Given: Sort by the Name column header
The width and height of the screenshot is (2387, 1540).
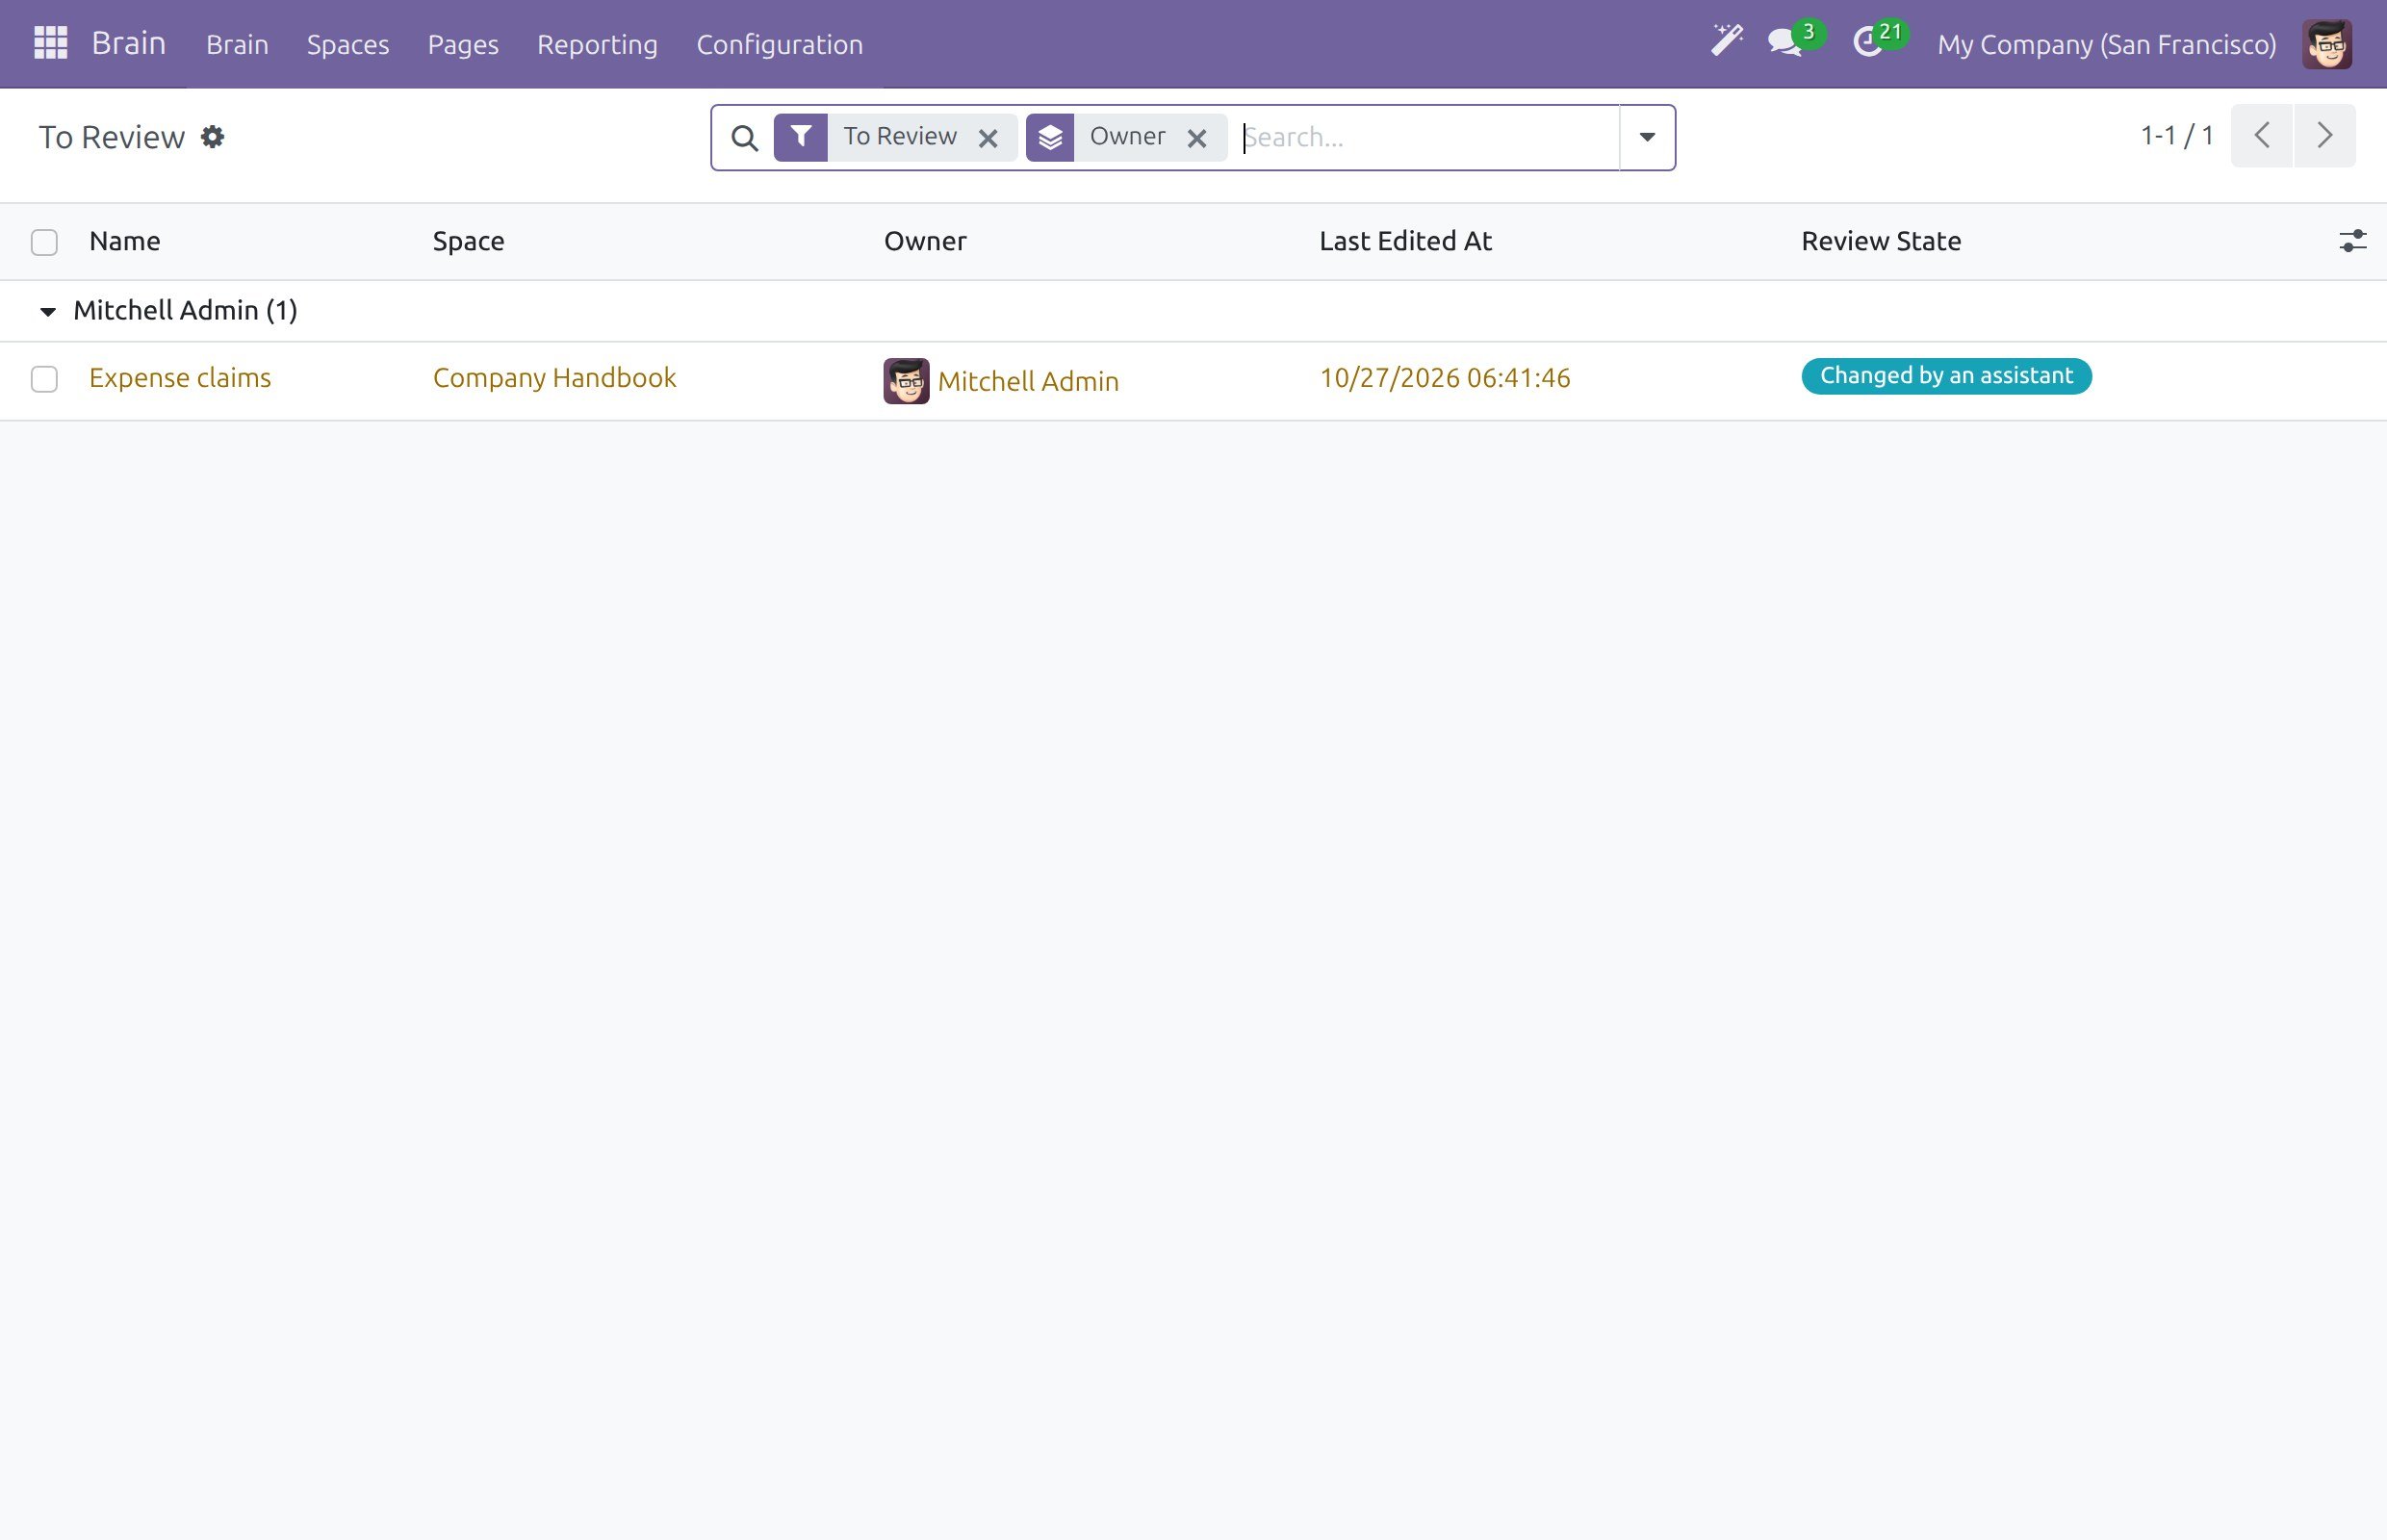Looking at the screenshot, I should tap(125, 241).
